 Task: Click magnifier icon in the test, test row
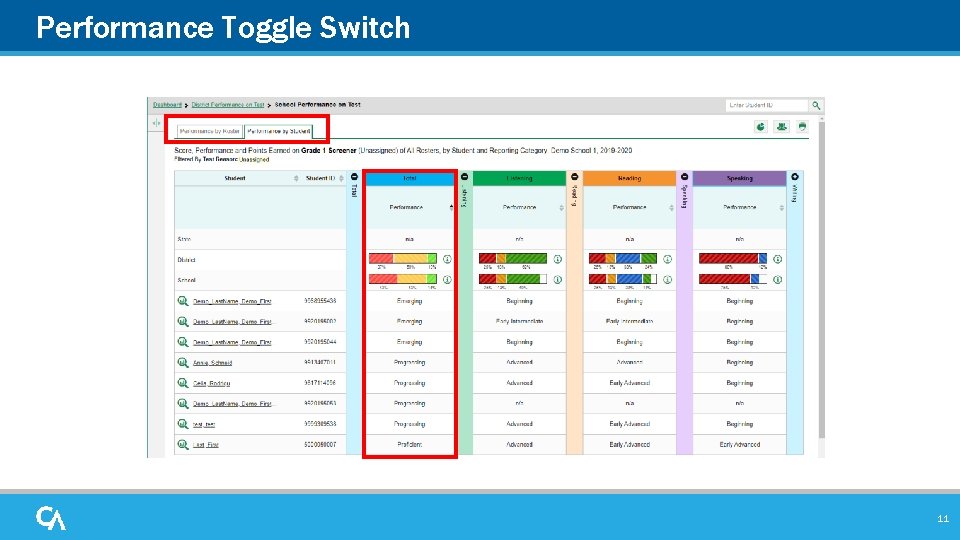[182, 424]
